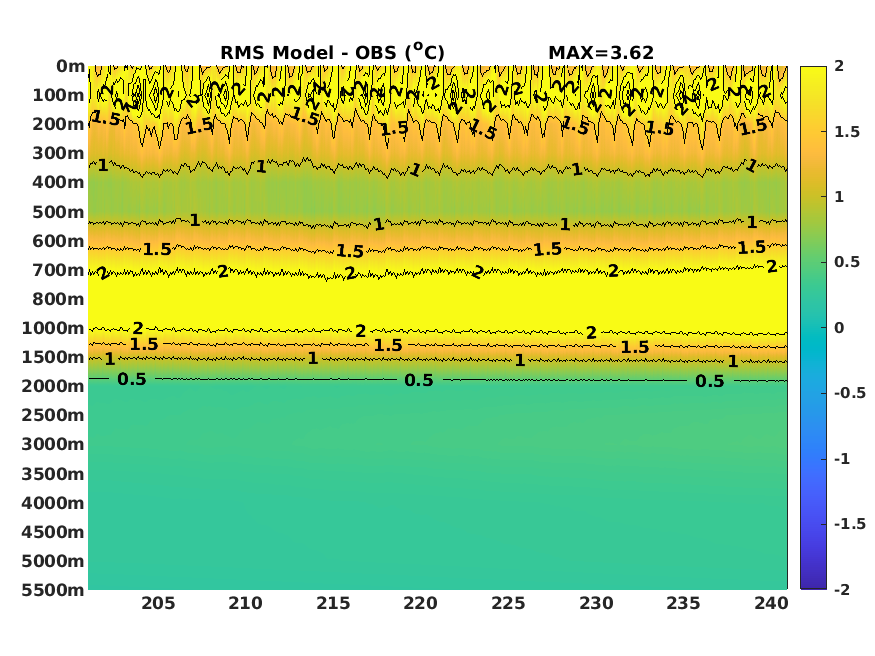Click the colorbar tick label '-1'
Viewport: 875px width, 656px height.
pos(842,459)
